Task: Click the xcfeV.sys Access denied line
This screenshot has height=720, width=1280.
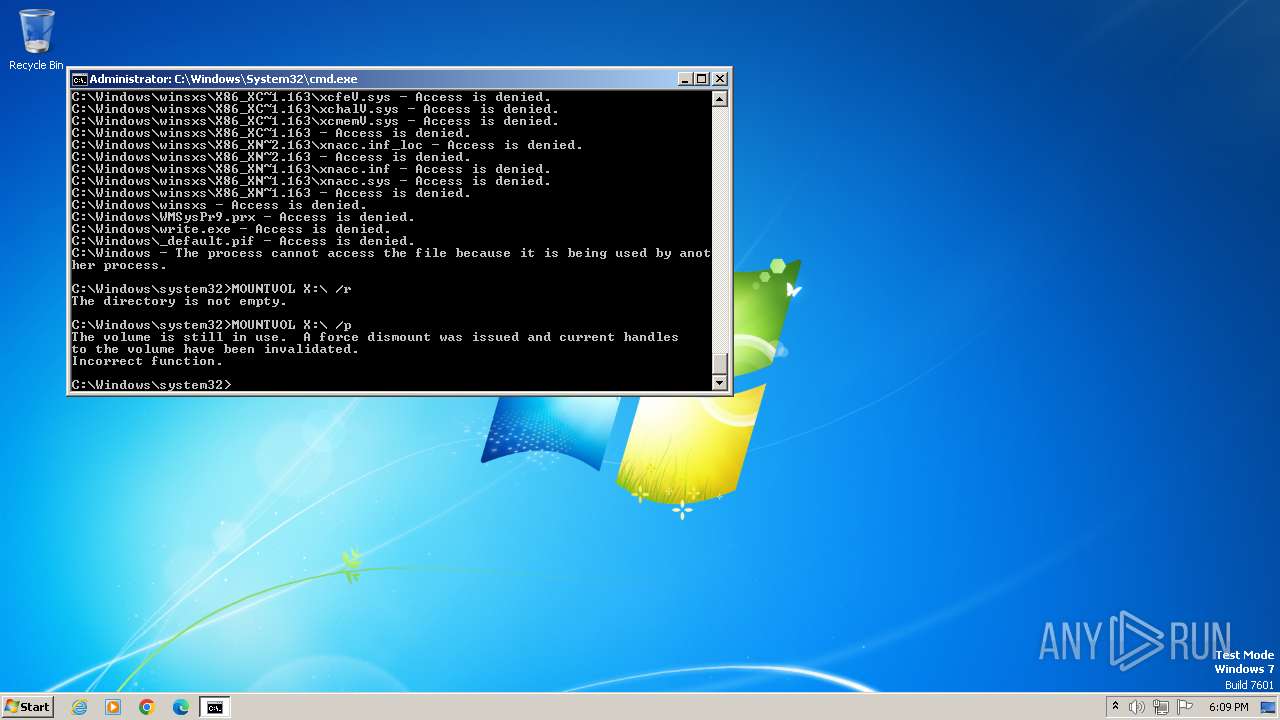Action: [311, 97]
